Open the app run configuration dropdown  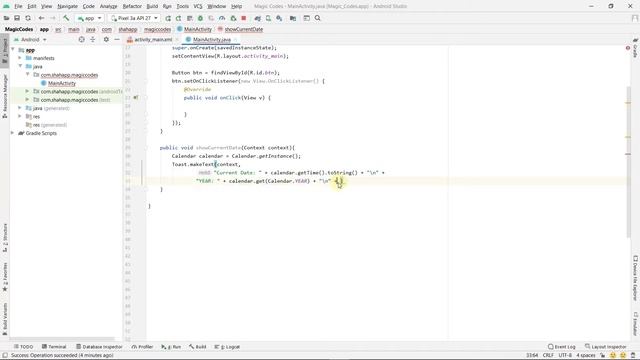pos(89,18)
